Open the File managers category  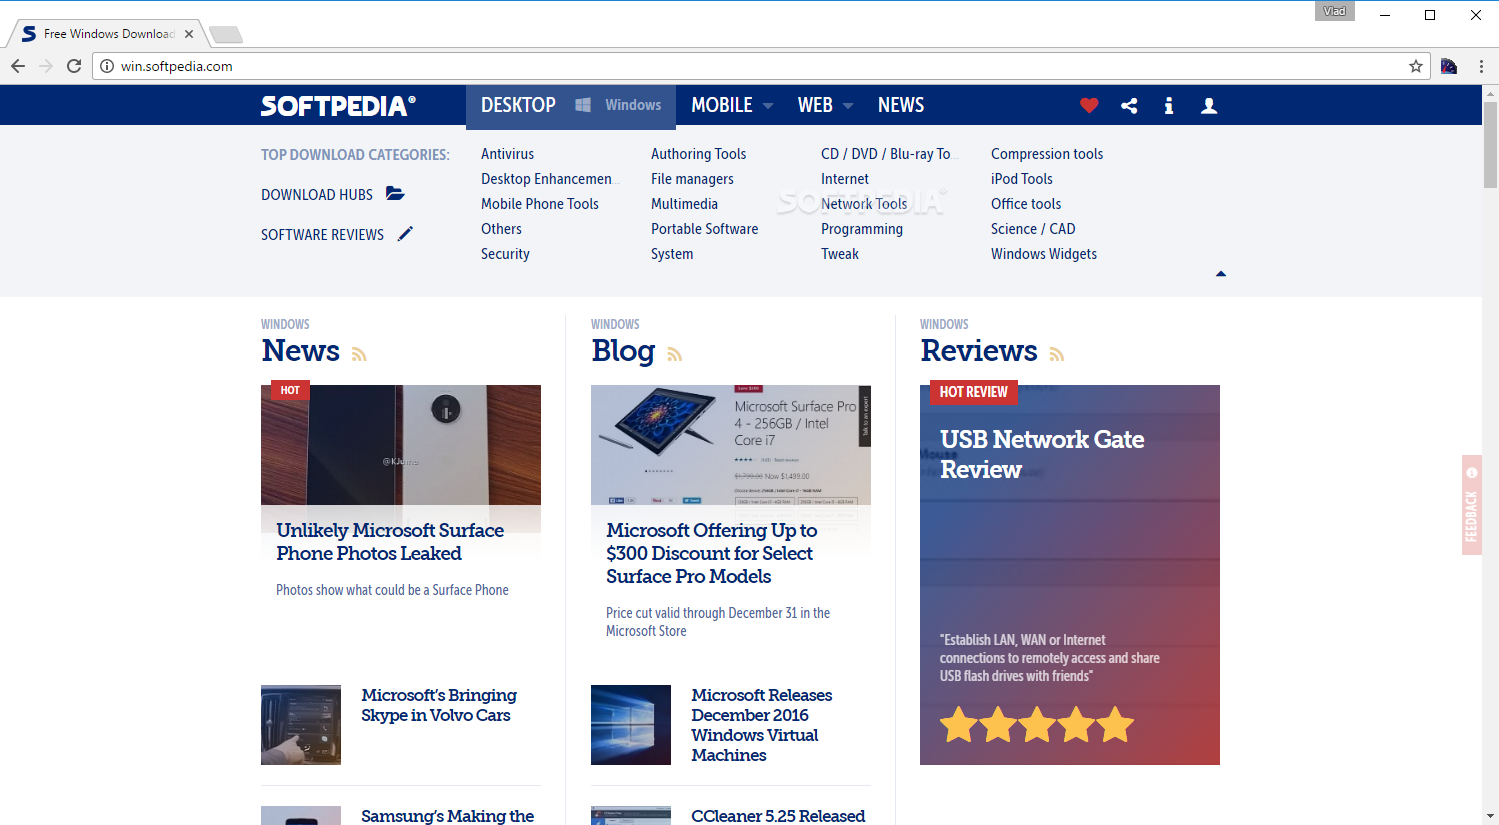point(692,179)
